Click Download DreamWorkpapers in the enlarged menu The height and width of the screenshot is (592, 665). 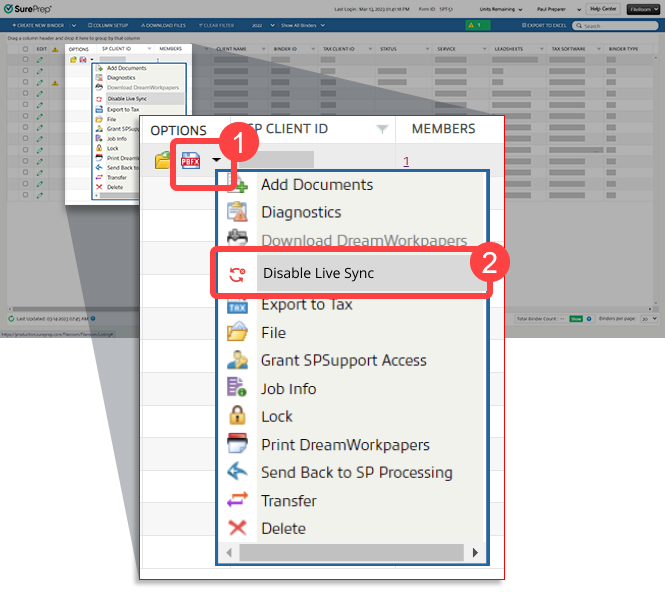click(x=364, y=240)
